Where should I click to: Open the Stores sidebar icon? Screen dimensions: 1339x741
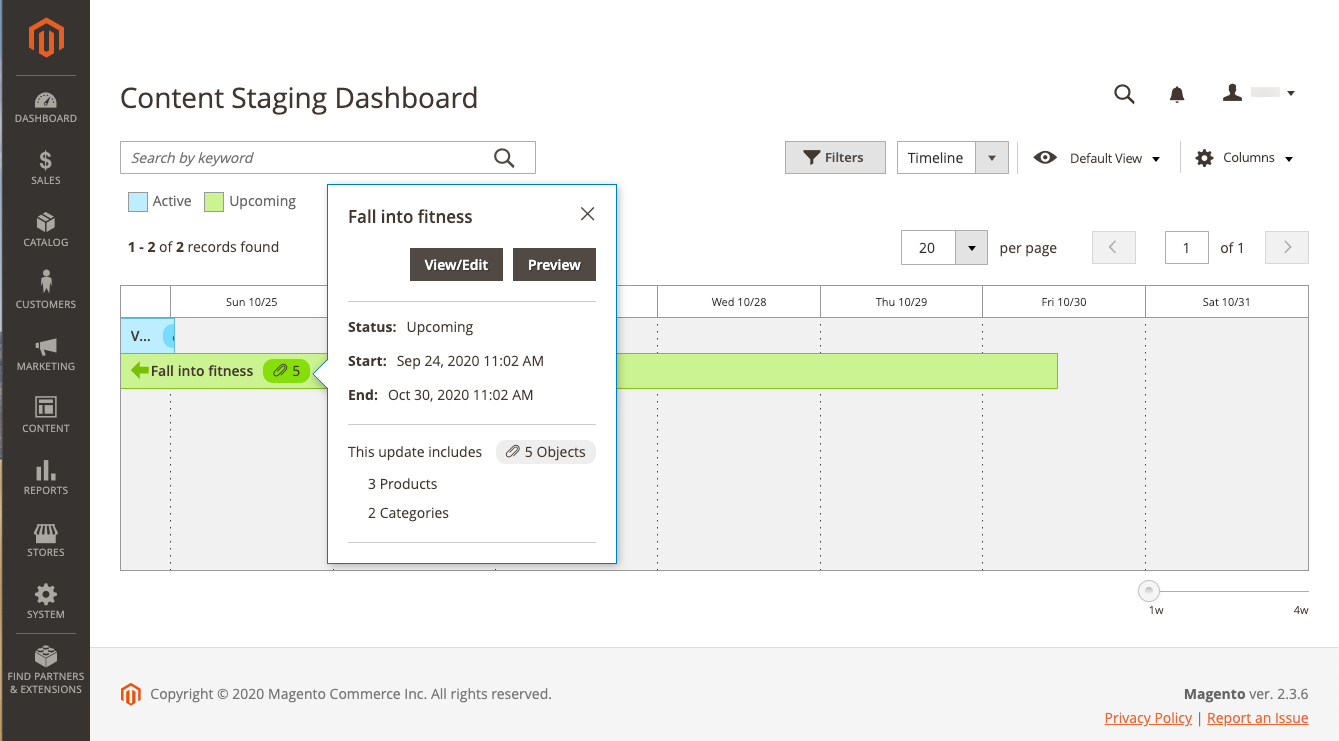tap(45, 541)
